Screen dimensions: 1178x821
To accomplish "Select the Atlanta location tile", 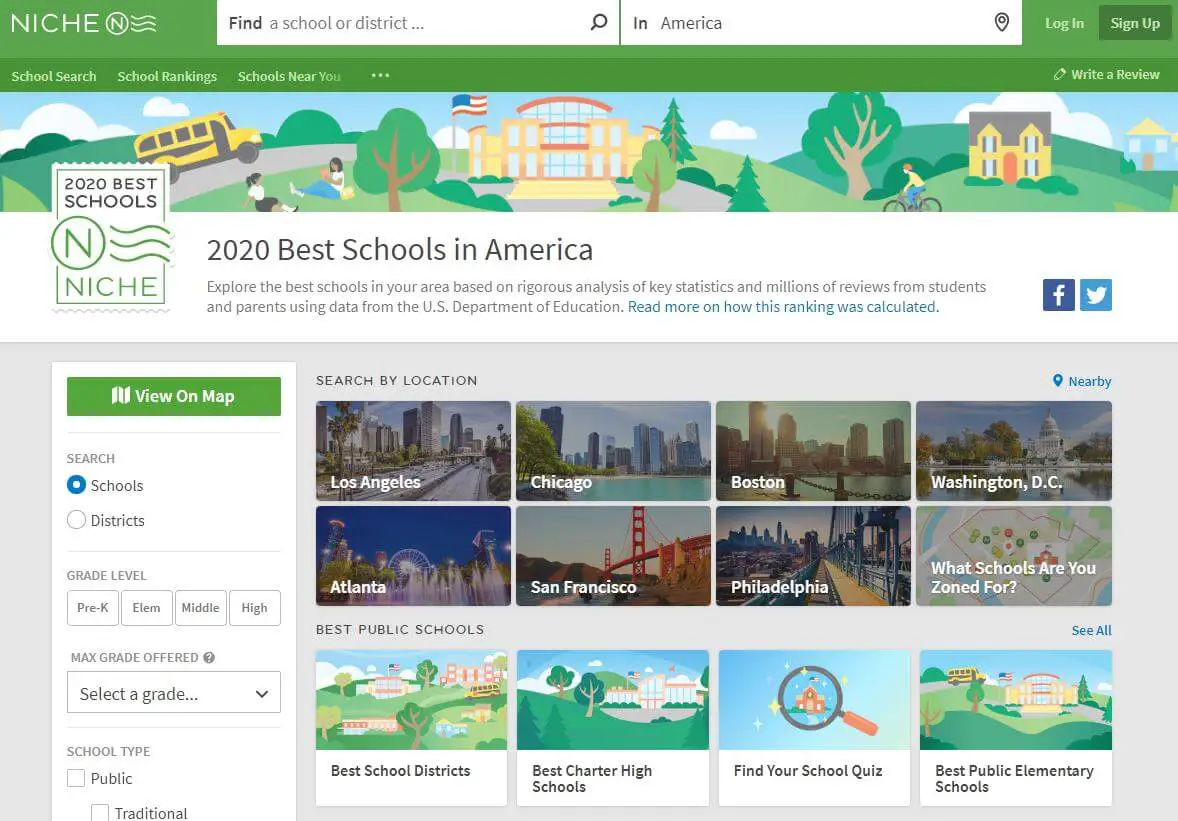I will 413,556.
